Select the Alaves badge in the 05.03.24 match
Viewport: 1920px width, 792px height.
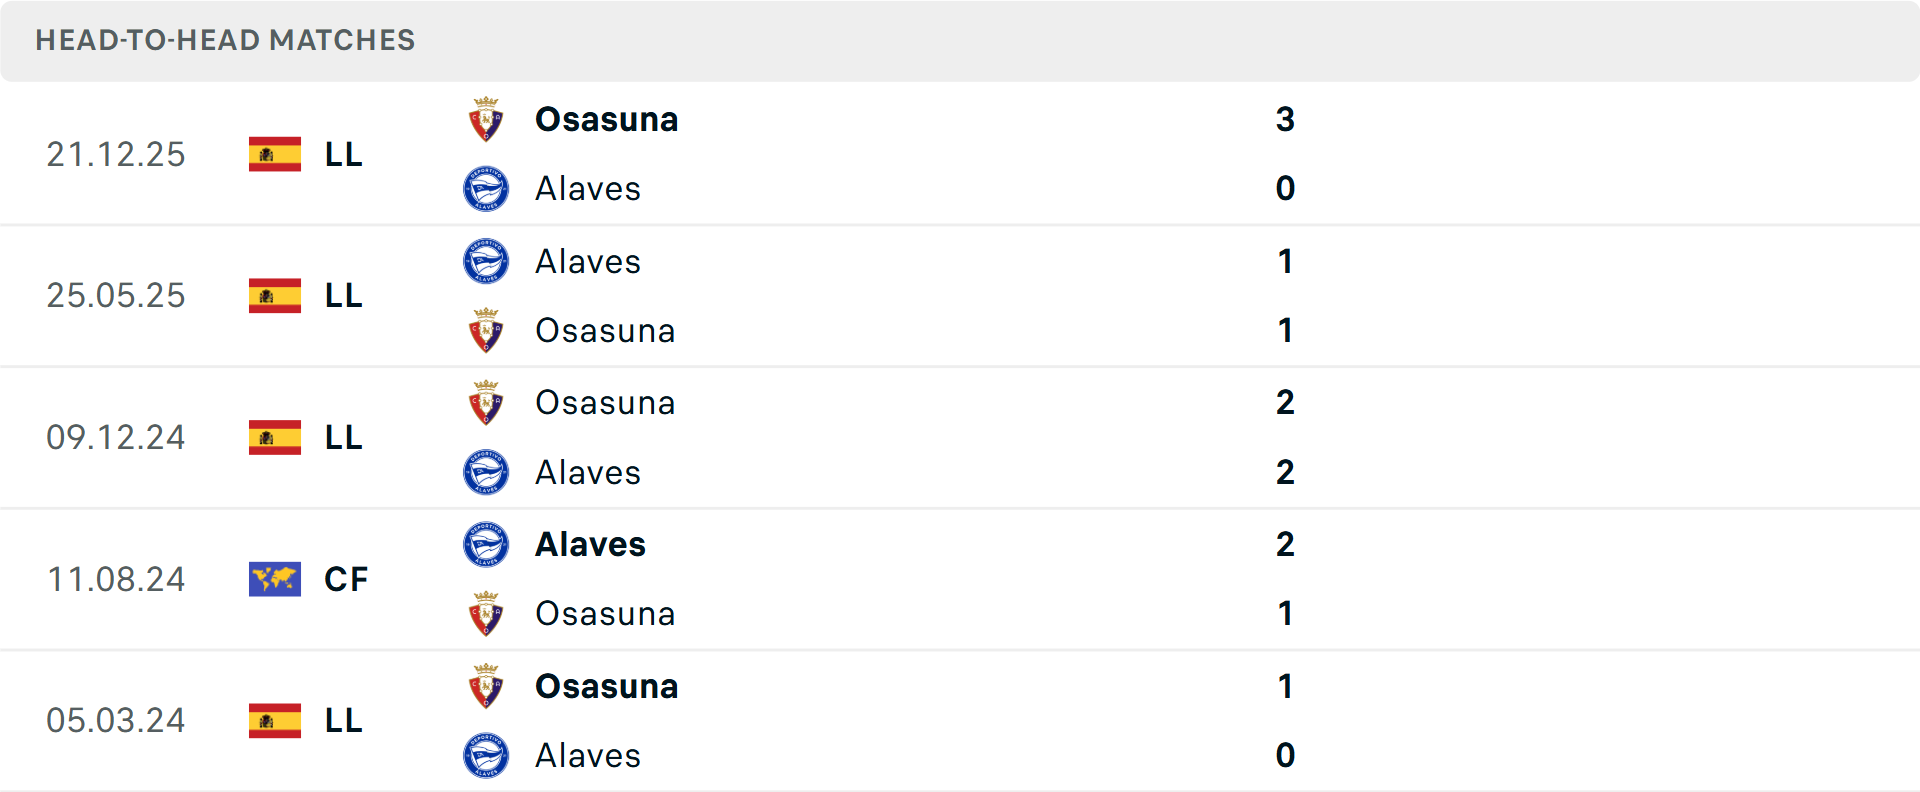coord(486,755)
